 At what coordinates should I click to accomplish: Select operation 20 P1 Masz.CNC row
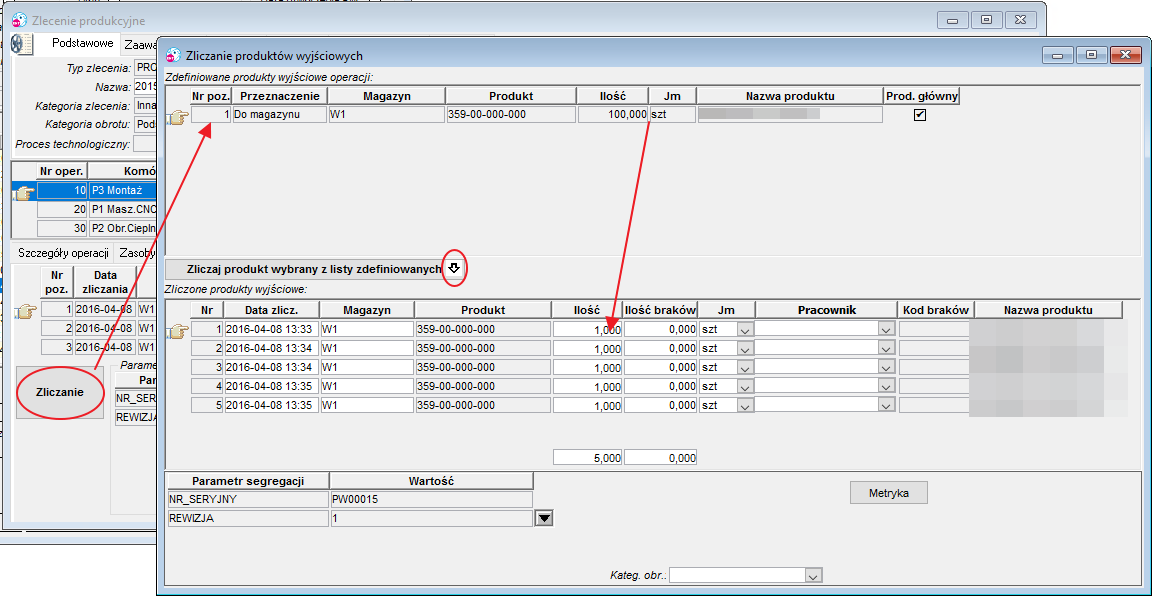point(99,209)
